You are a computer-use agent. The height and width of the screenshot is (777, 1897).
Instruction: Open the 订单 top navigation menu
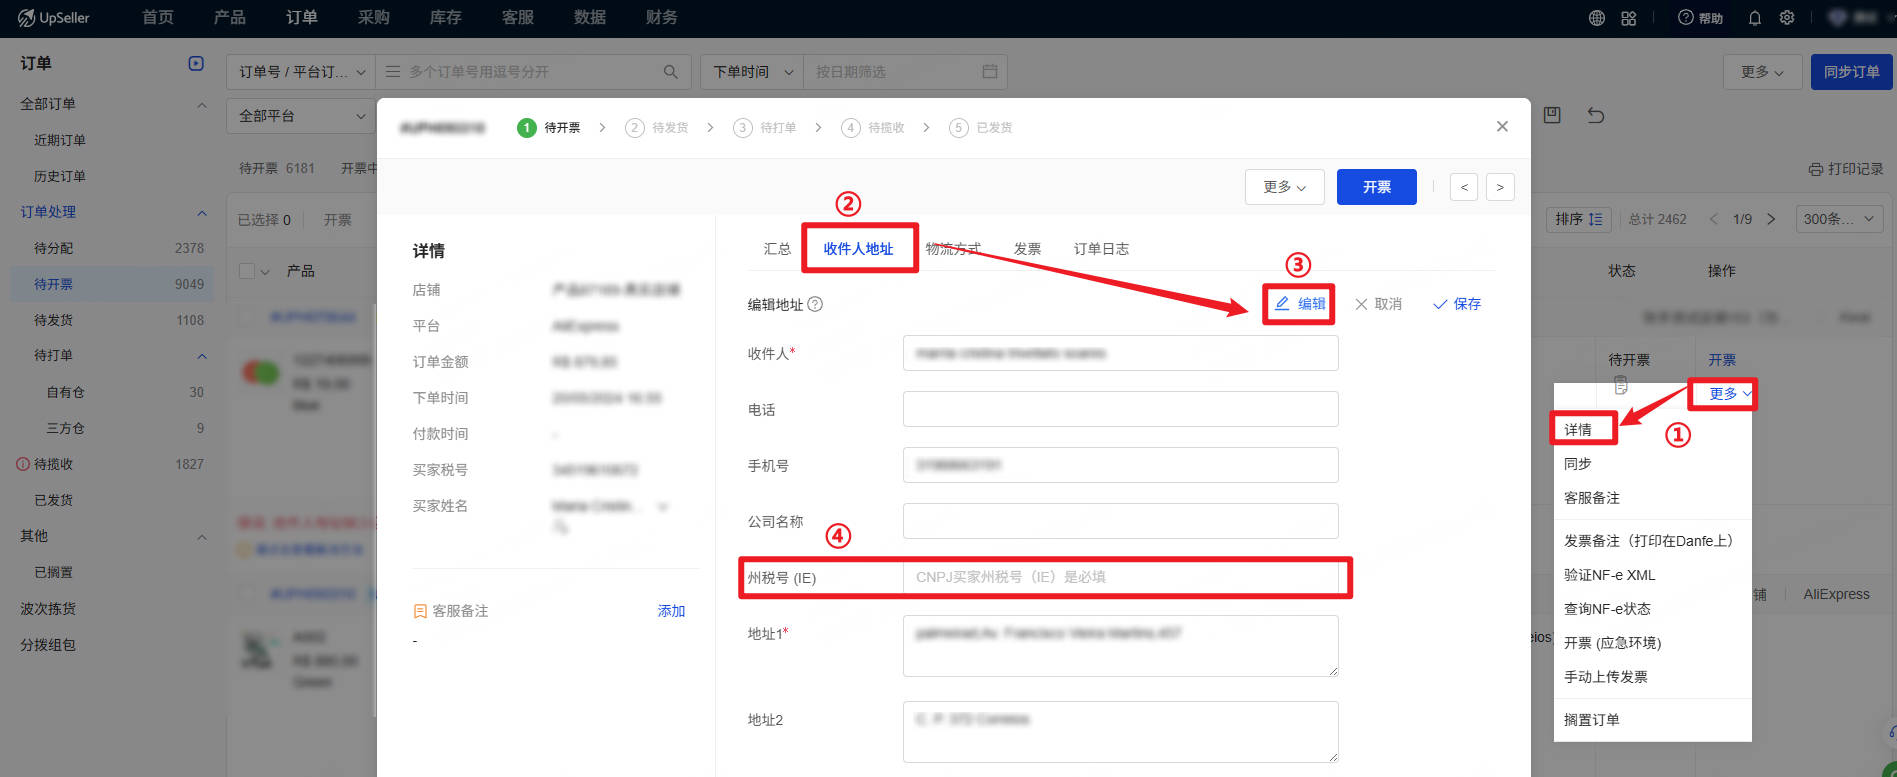tap(302, 18)
